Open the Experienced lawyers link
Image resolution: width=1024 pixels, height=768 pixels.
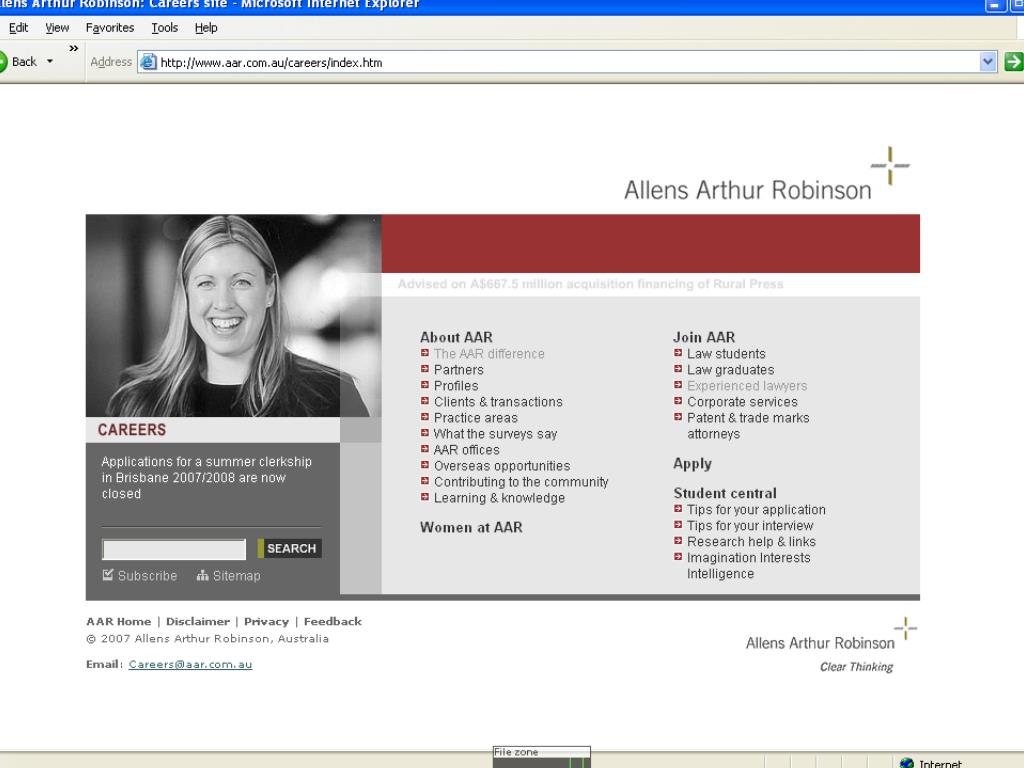pyautogui.click(x=747, y=385)
